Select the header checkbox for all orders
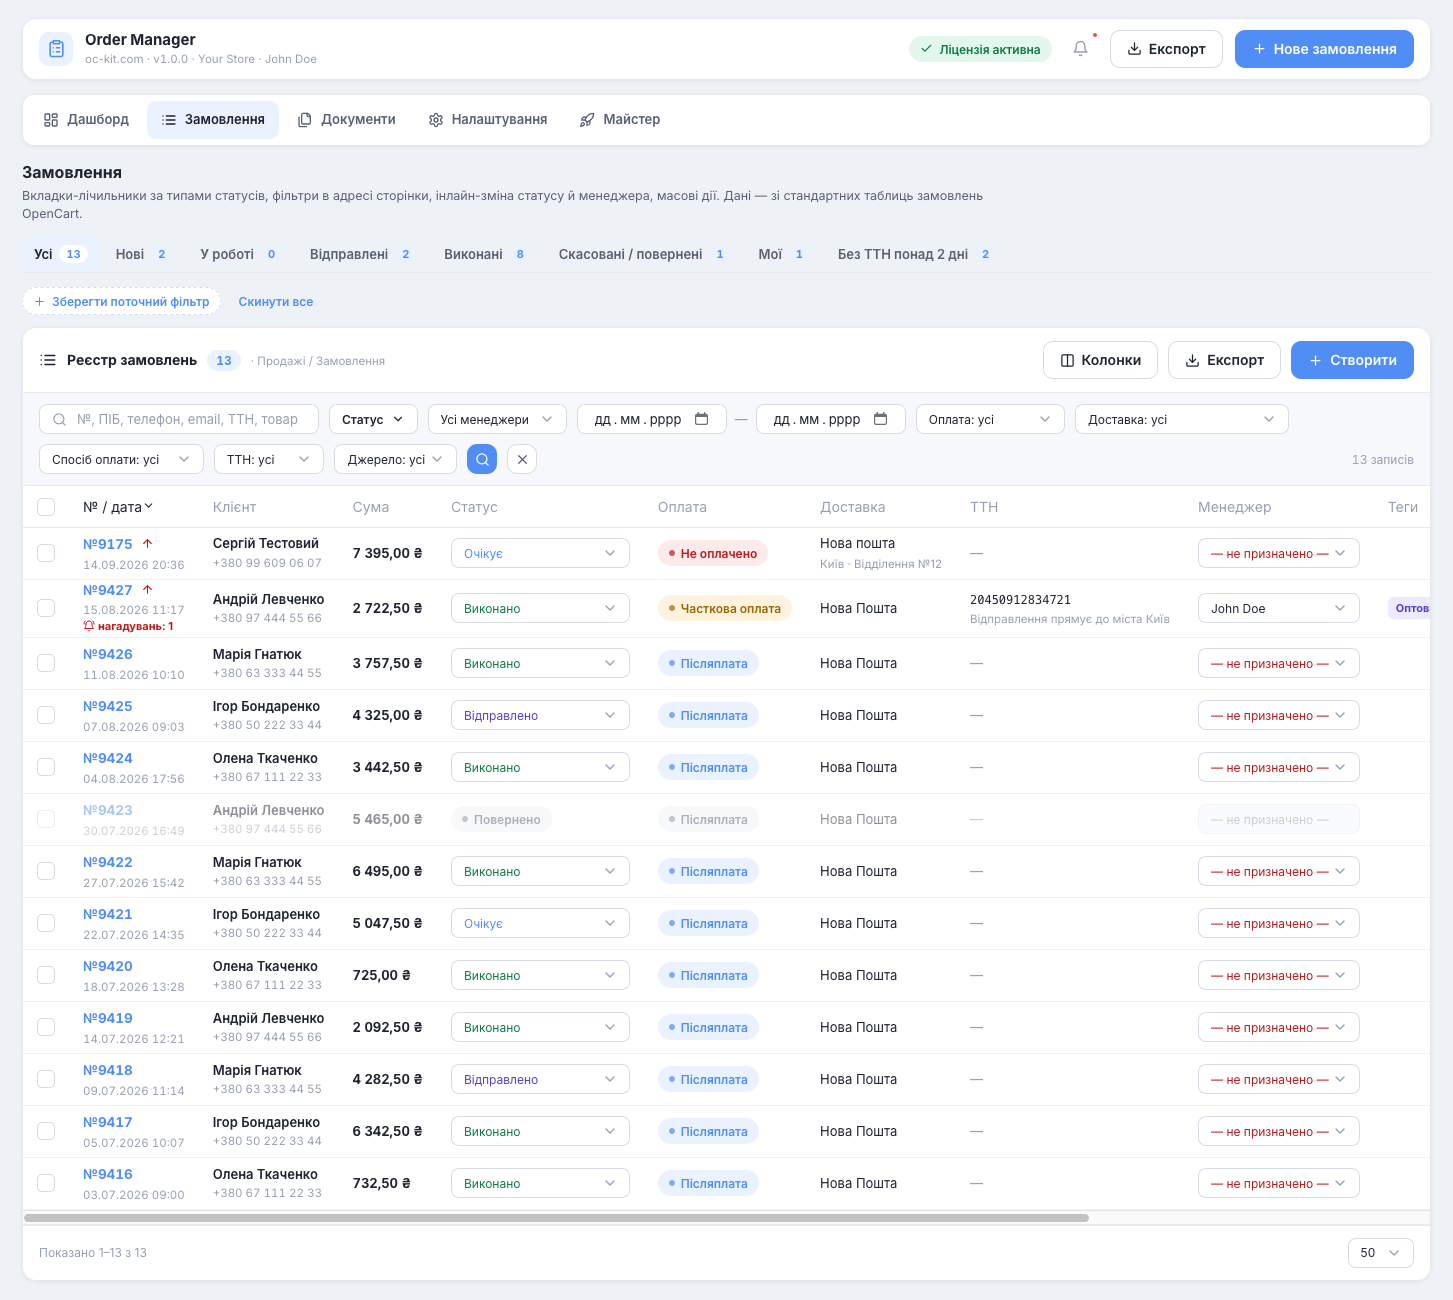 [46, 507]
